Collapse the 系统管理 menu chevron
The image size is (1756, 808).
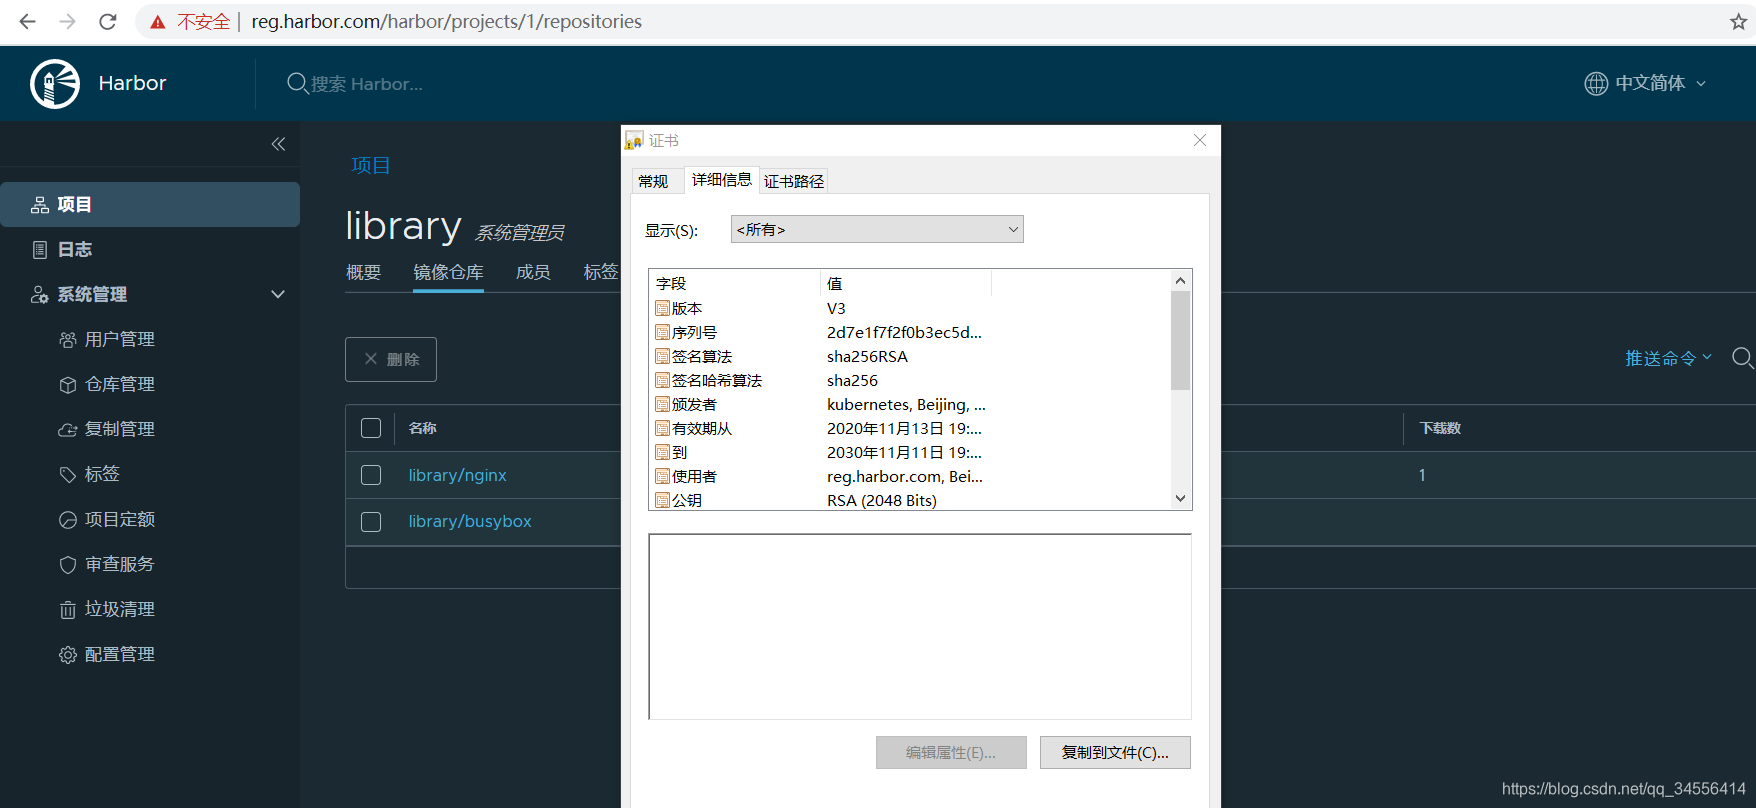278,294
